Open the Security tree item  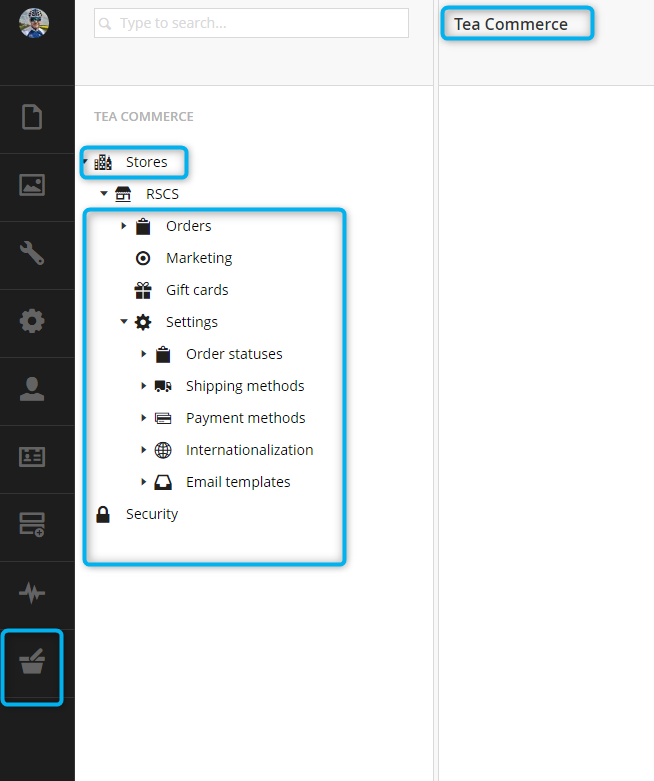pos(152,515)
